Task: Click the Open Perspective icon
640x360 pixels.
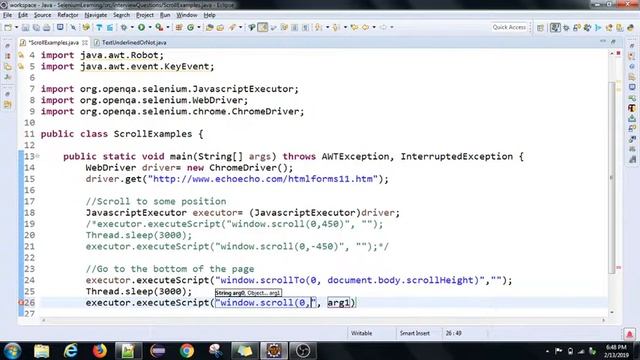Action: click(540, 28)
